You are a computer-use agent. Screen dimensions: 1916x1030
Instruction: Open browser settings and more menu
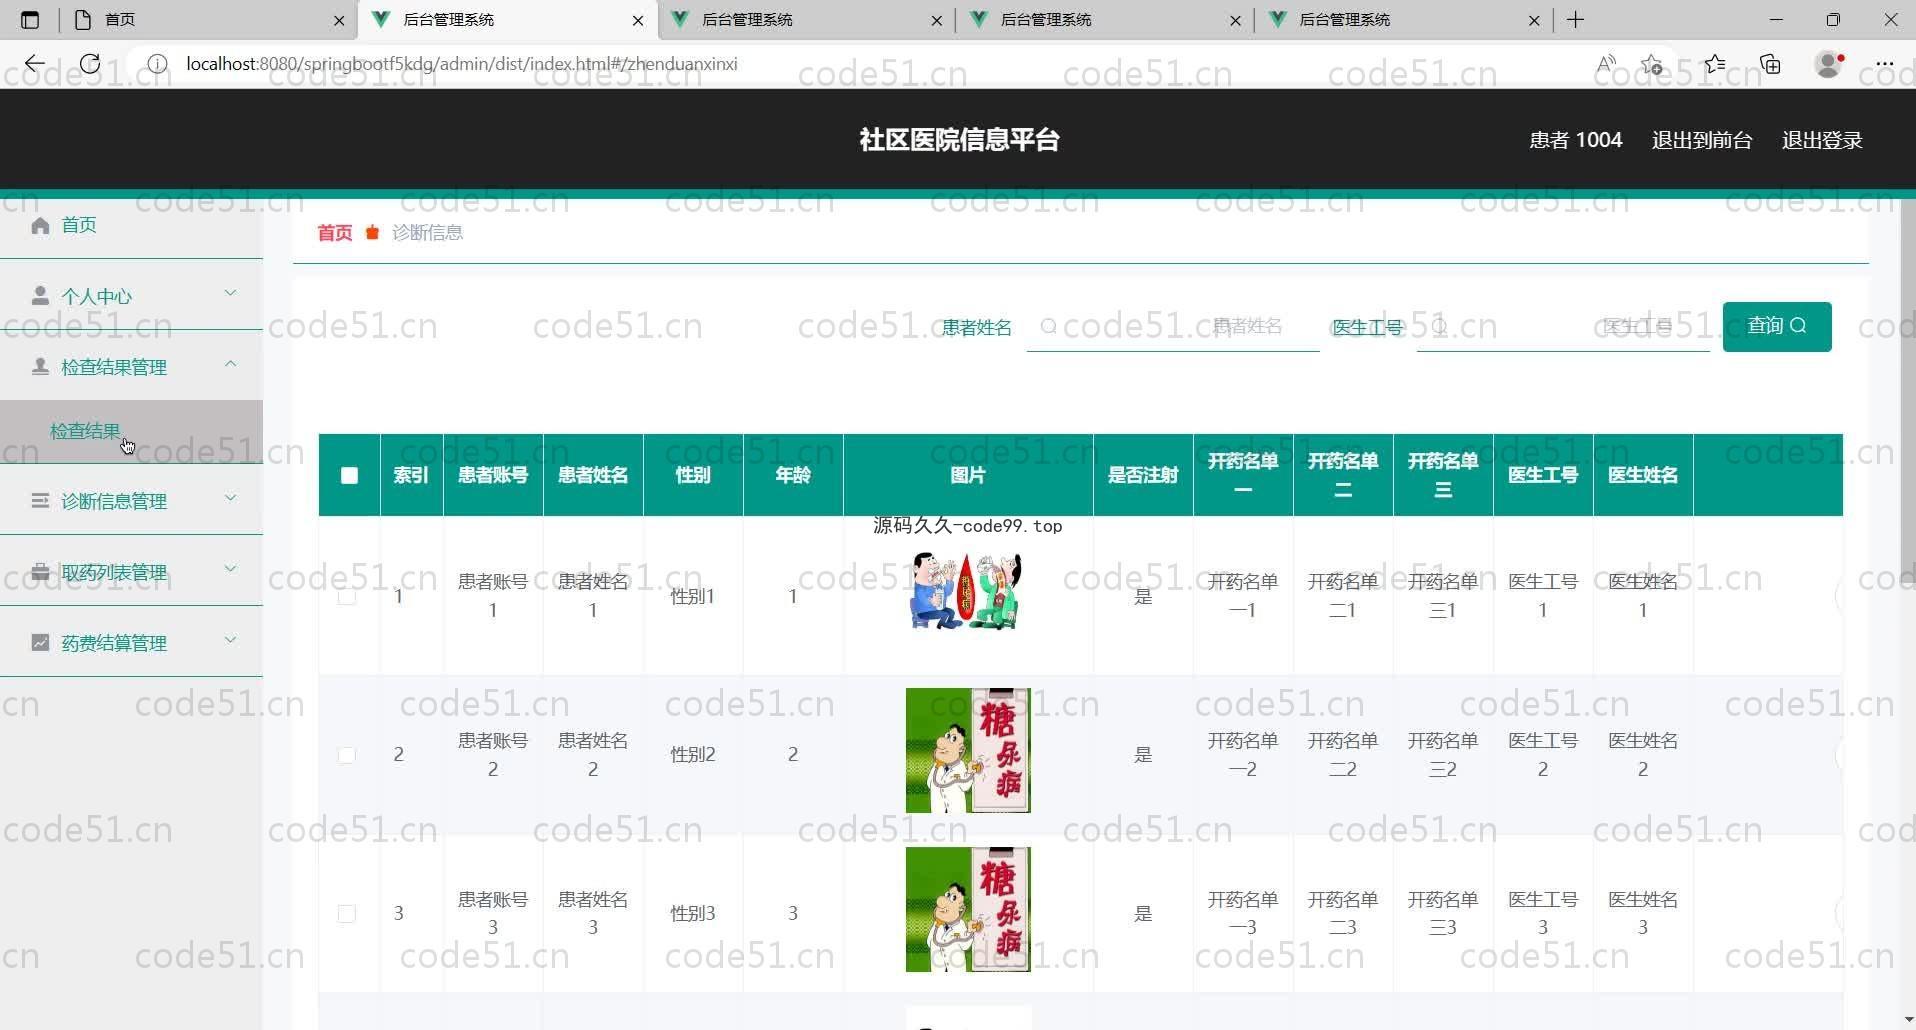coord(1885,64)
